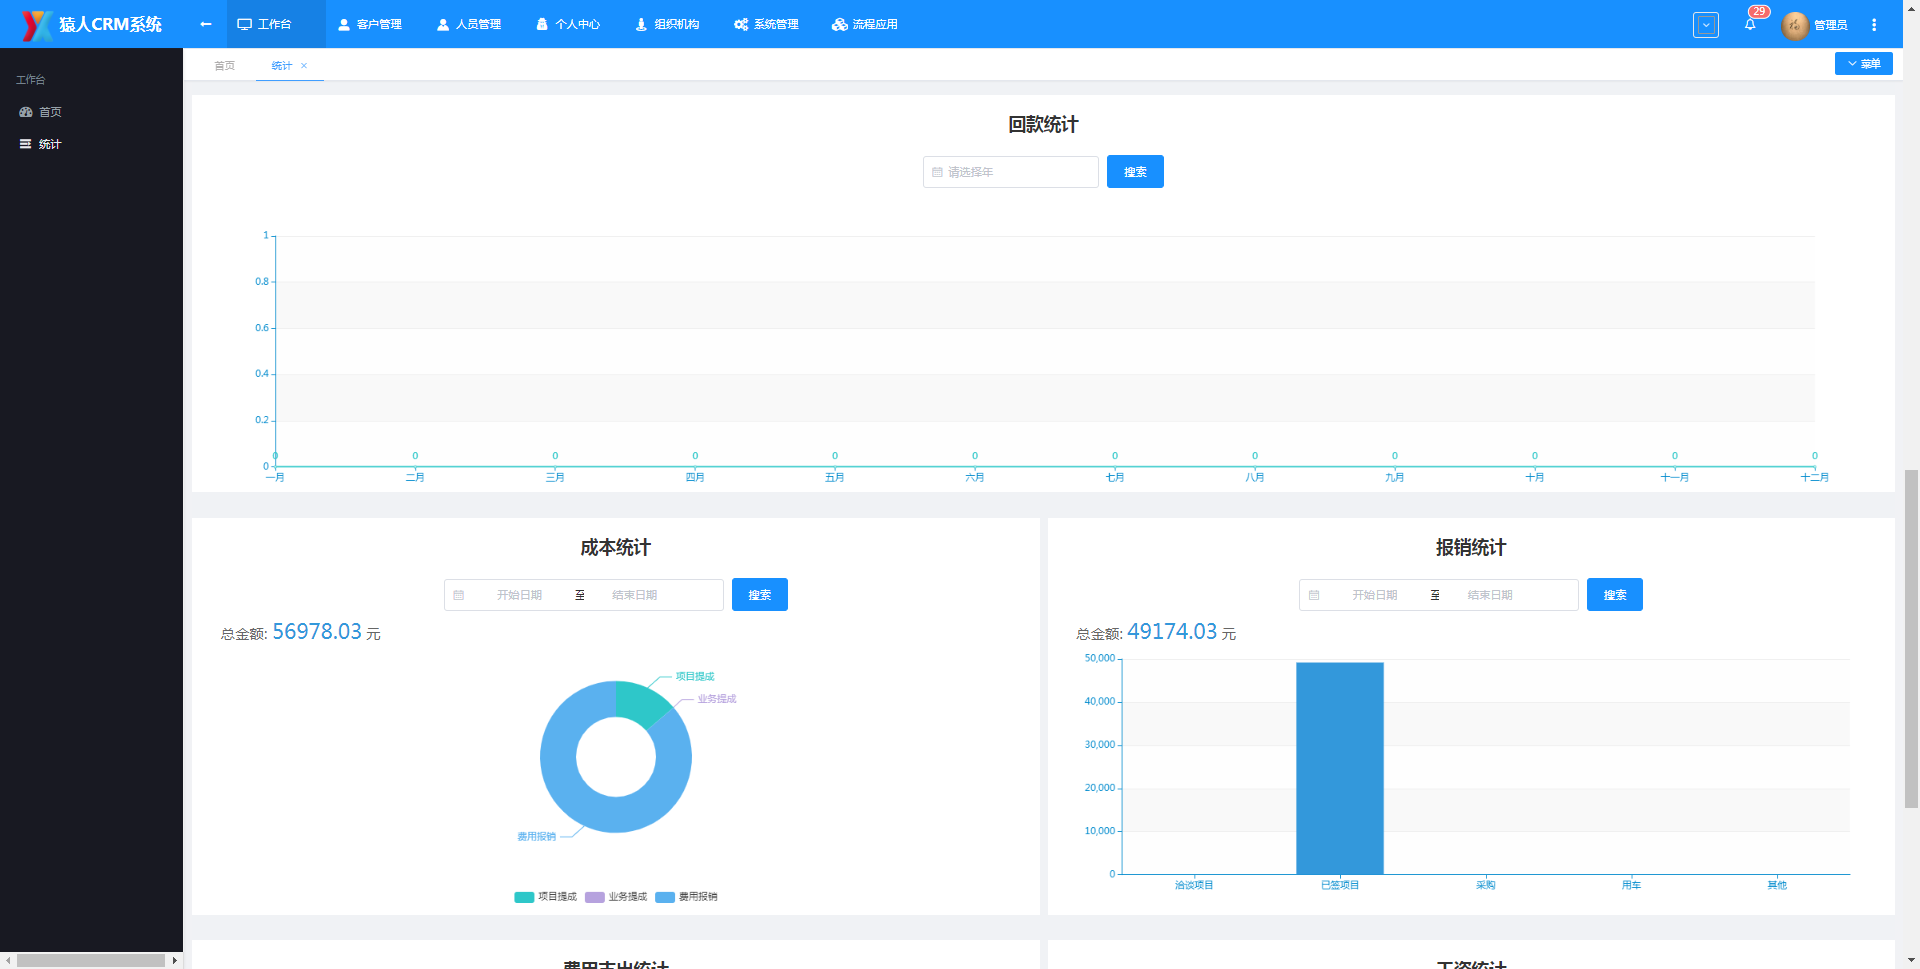Click sidebar scrollbar left arrow
1920x969 pixels.
tap(8, 960)
